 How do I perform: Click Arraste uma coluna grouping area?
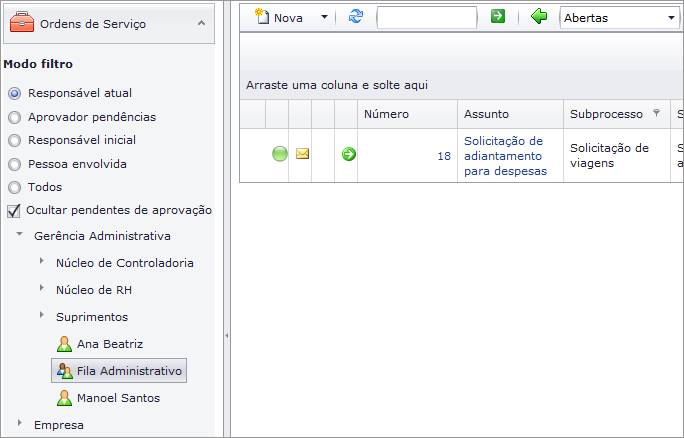pos(337,85)
